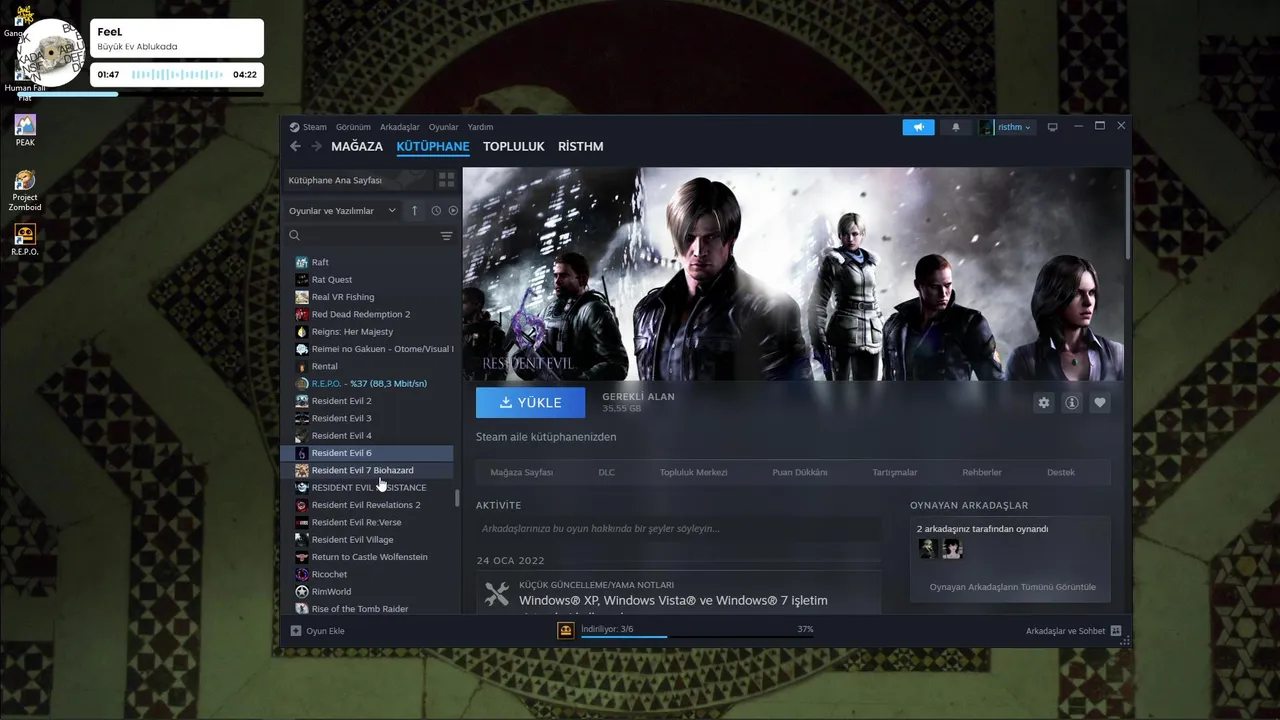Switch to Big Picture mode monitor icon
The width and height of the screenshot is (1280, 720).
point(1052,127)
